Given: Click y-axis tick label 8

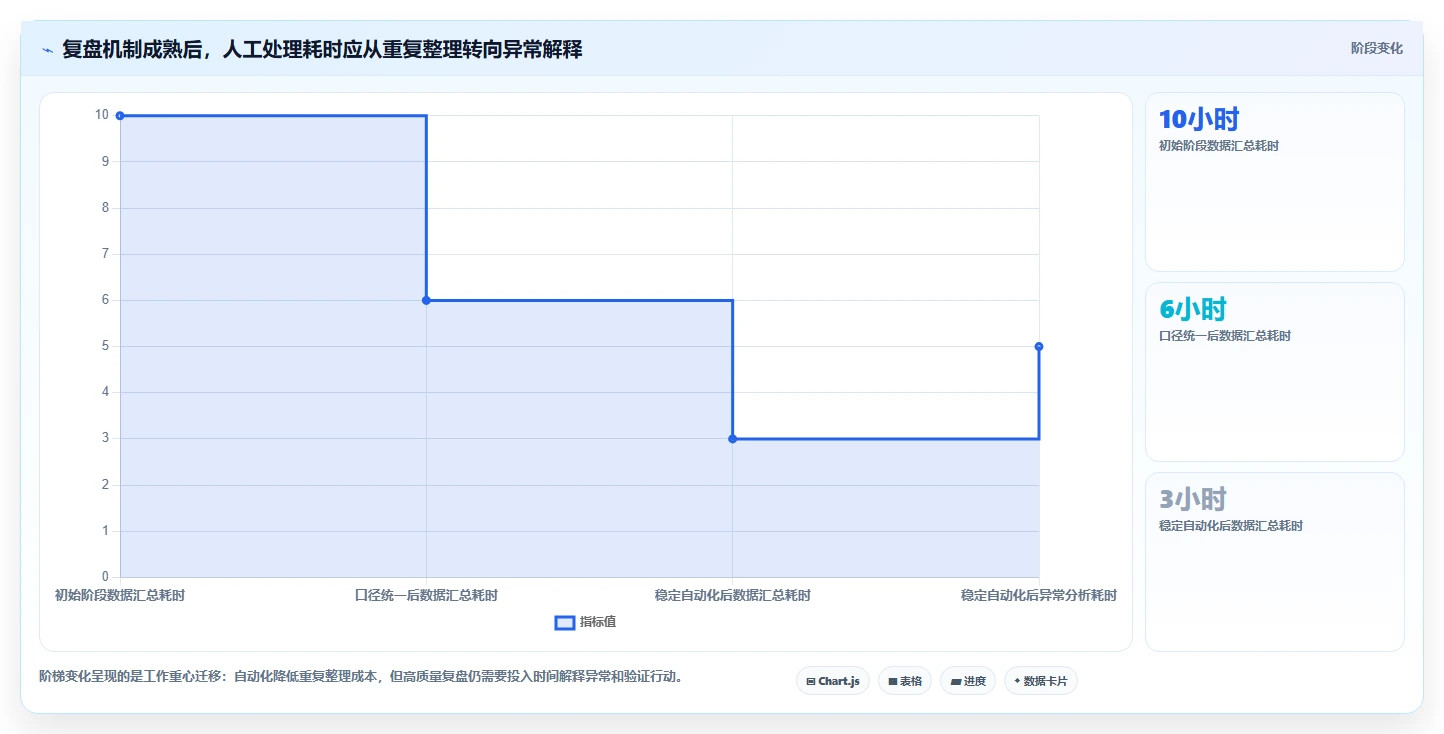Looking at the screenshot, I should (x=105, y=208).
